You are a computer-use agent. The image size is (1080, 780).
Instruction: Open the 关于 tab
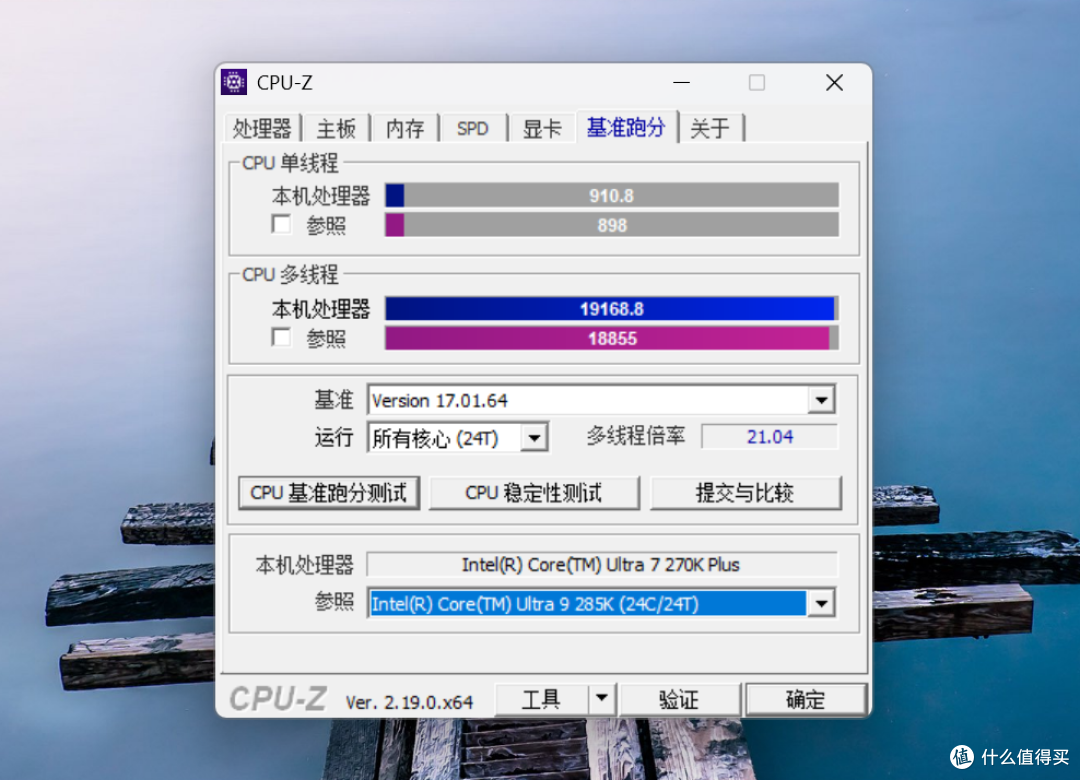[x=710, y=128]
